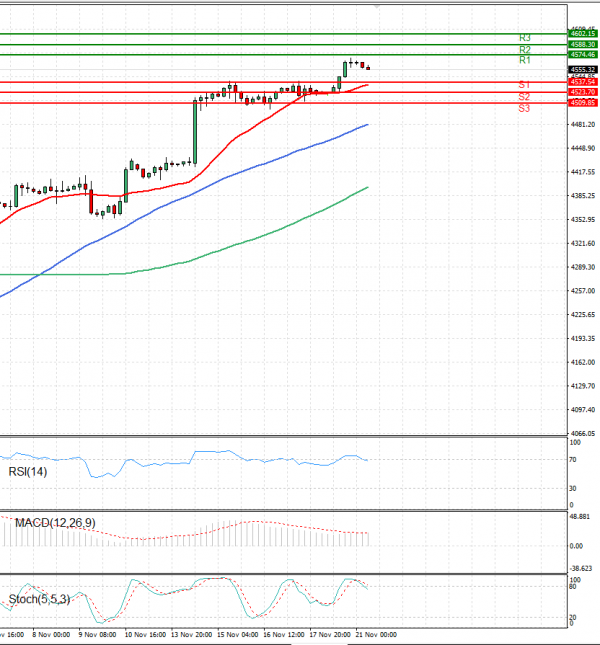Click the 4588.30 green price tag
The height and width of the screenshot is (645, 600).
tap(583, 44)
